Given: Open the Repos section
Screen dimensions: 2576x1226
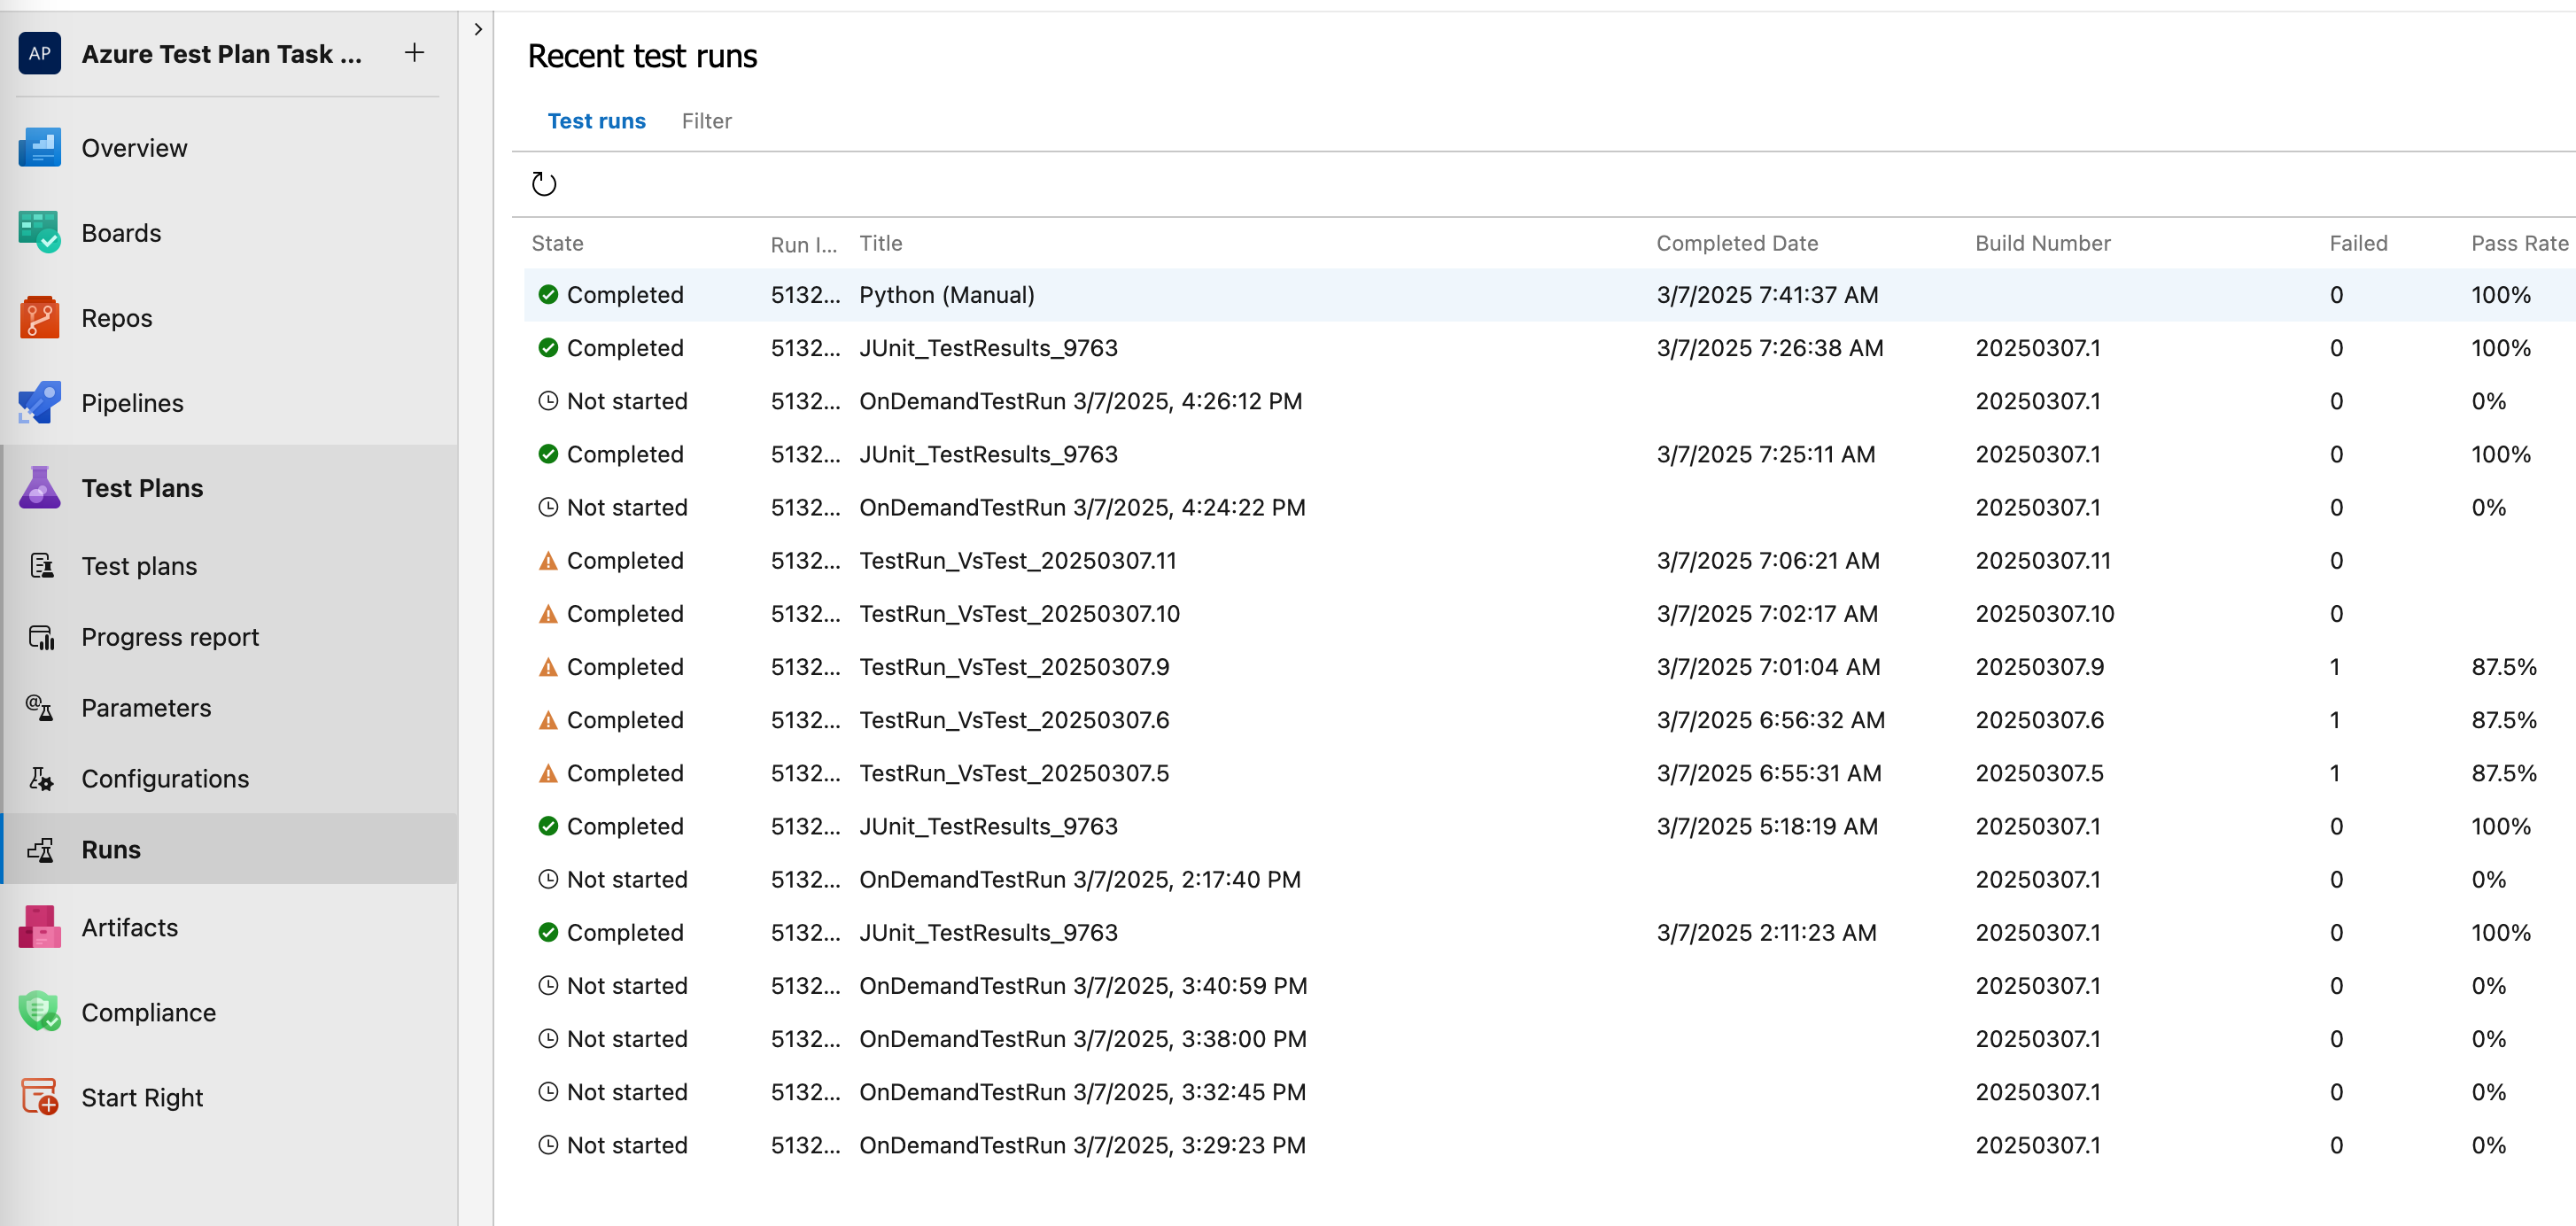Looking at the screenshot, I should (116, 318).
